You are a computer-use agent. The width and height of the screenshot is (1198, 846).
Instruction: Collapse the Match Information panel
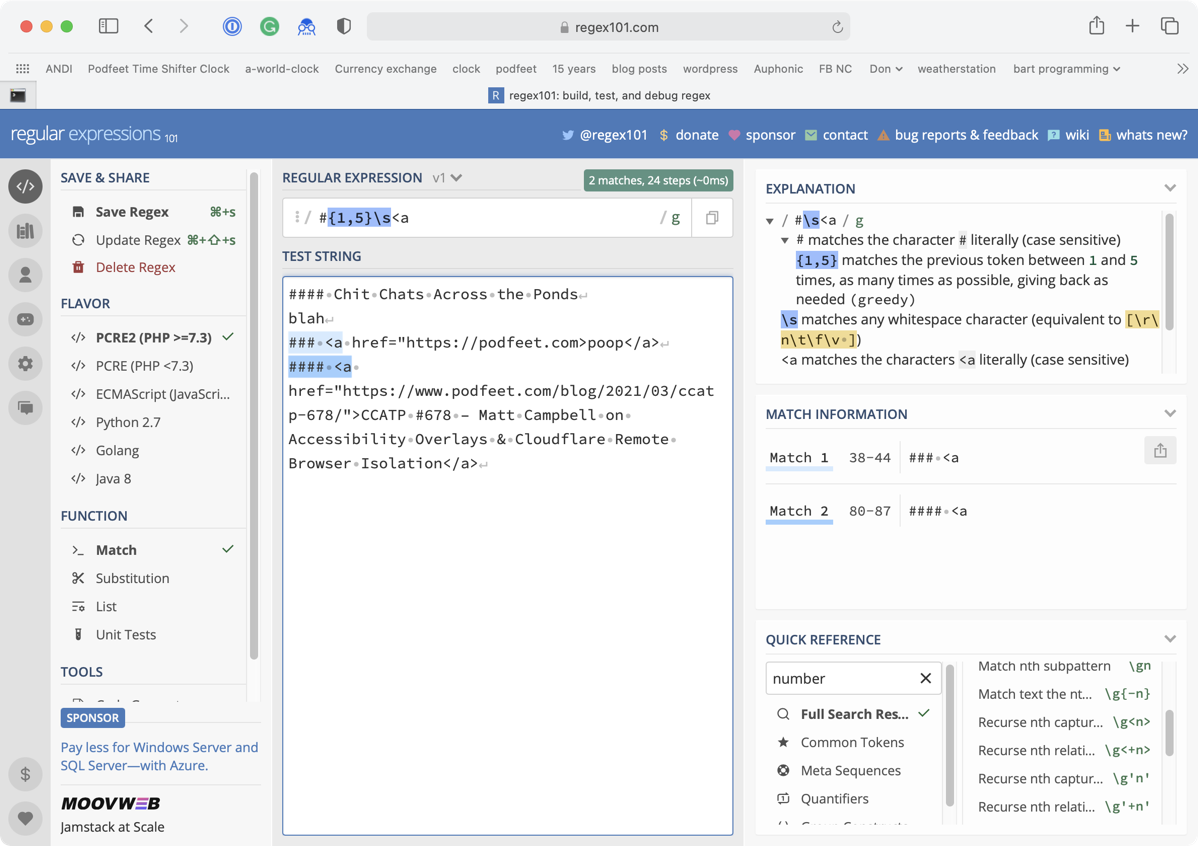coord(1169,414)
